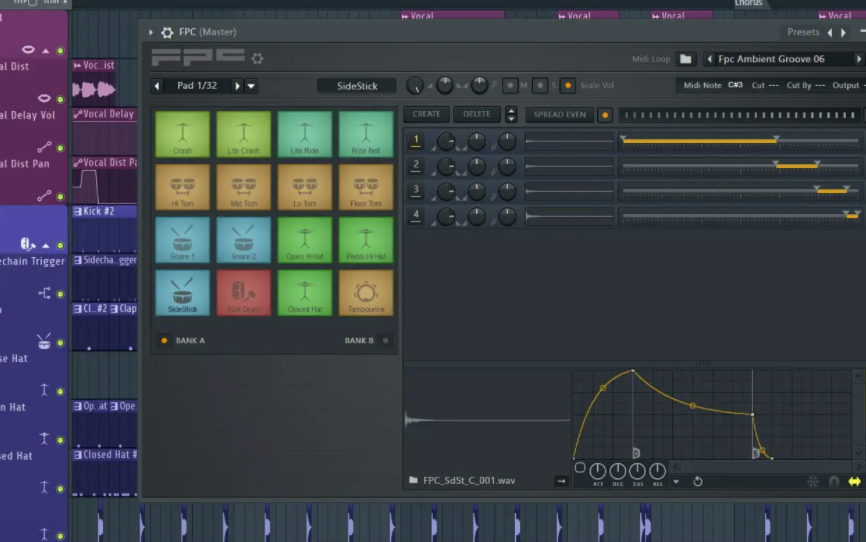Click the CREATE layer button

point(426,114)
